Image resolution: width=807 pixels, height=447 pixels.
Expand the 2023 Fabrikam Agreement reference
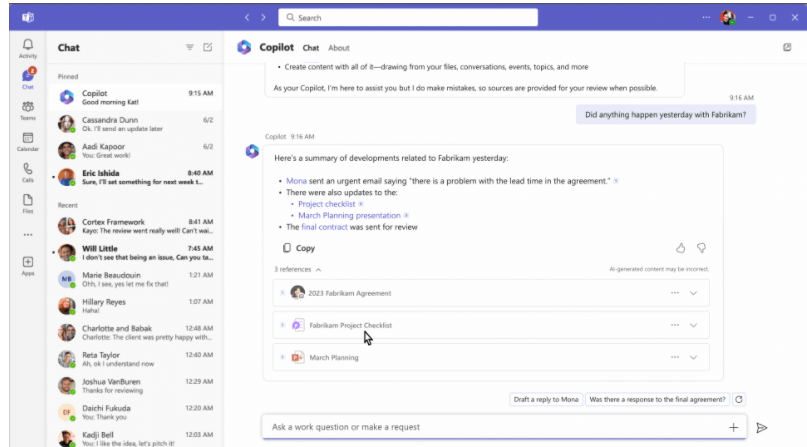click(693, 293)
